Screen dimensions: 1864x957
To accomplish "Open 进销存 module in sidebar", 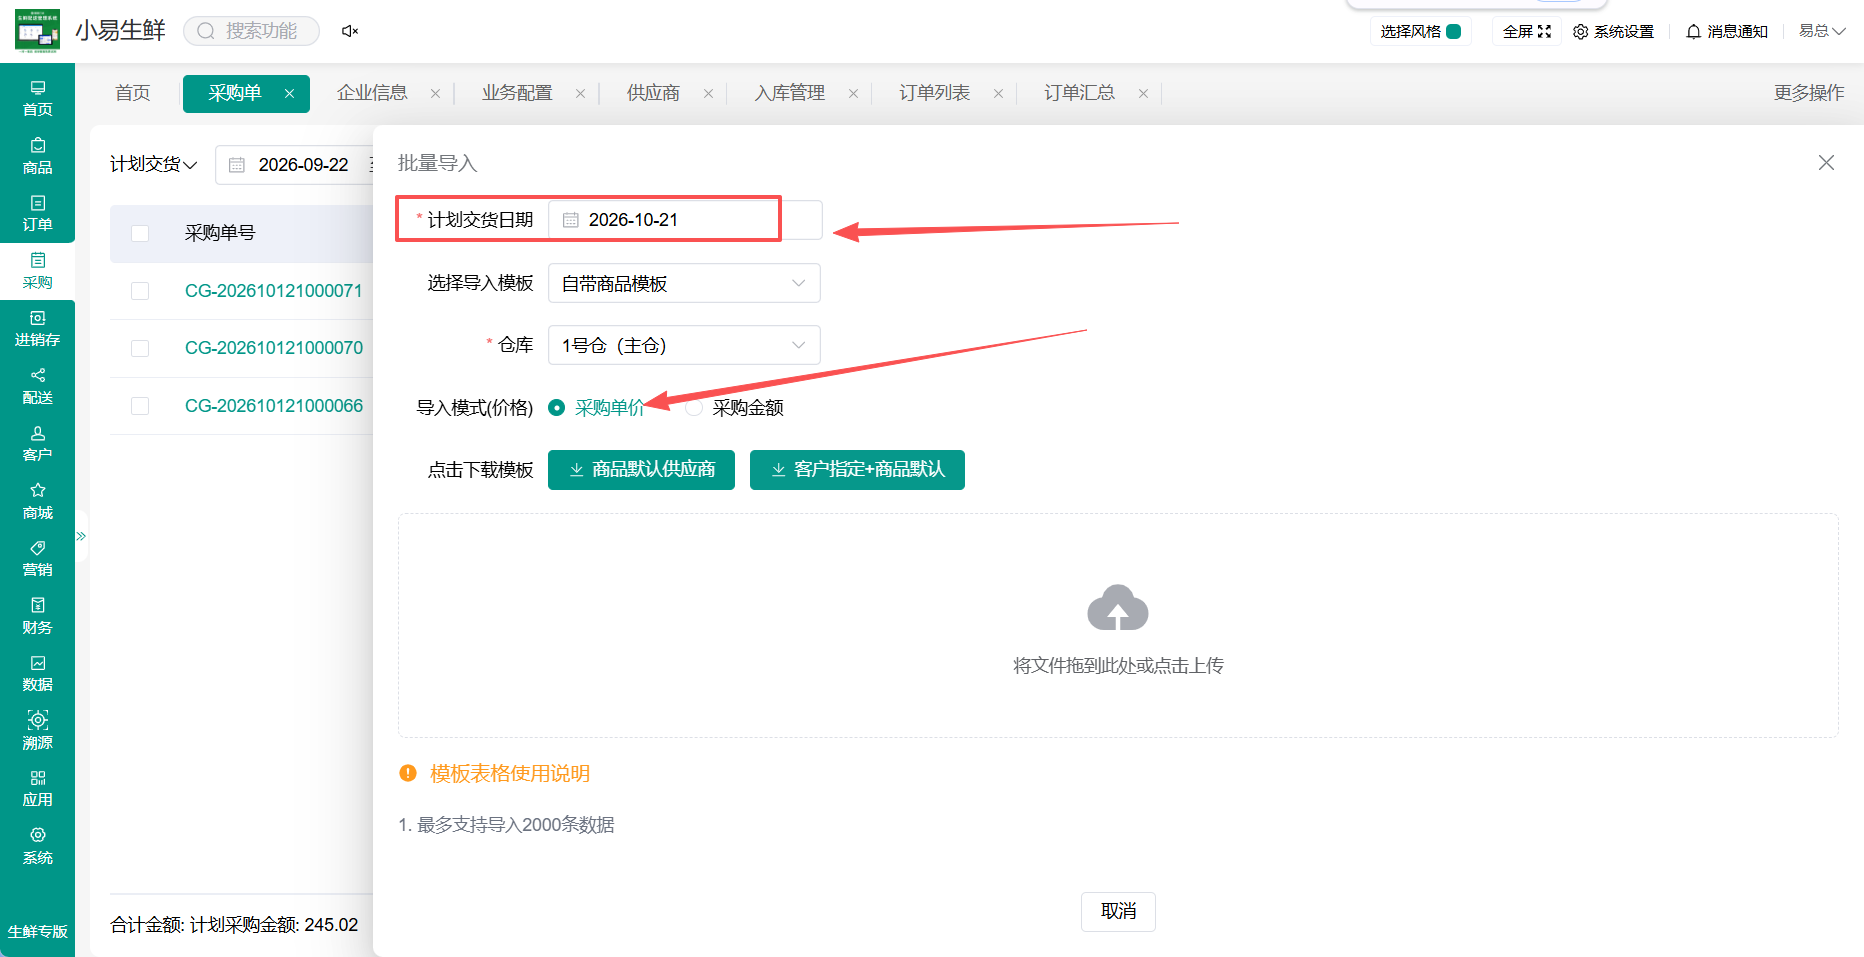I will point(37,328).
